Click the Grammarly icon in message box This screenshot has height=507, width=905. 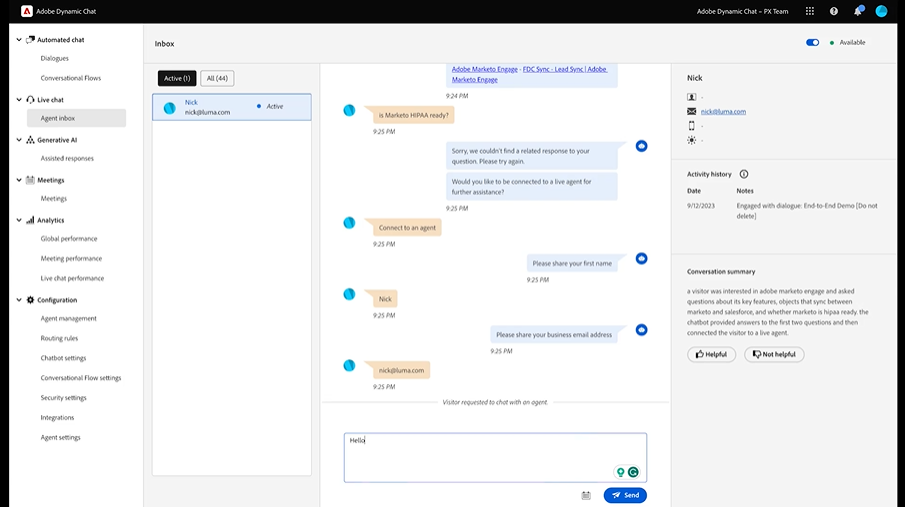[633, 472]
